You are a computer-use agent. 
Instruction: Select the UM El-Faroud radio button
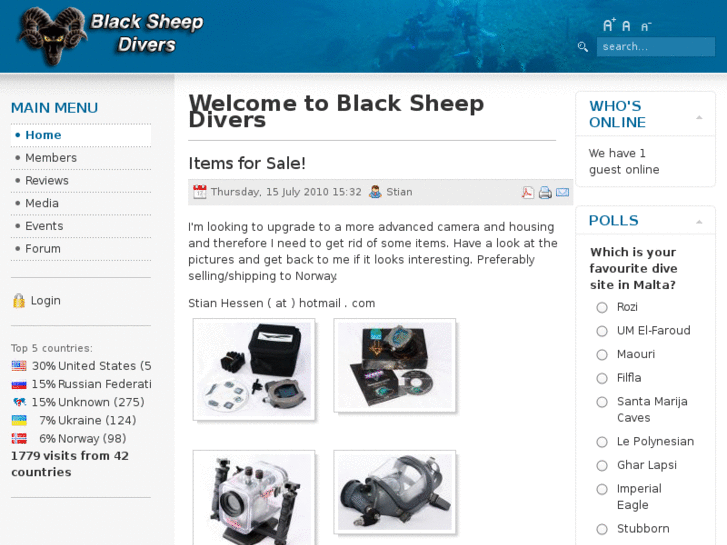[x=602, y=331]
